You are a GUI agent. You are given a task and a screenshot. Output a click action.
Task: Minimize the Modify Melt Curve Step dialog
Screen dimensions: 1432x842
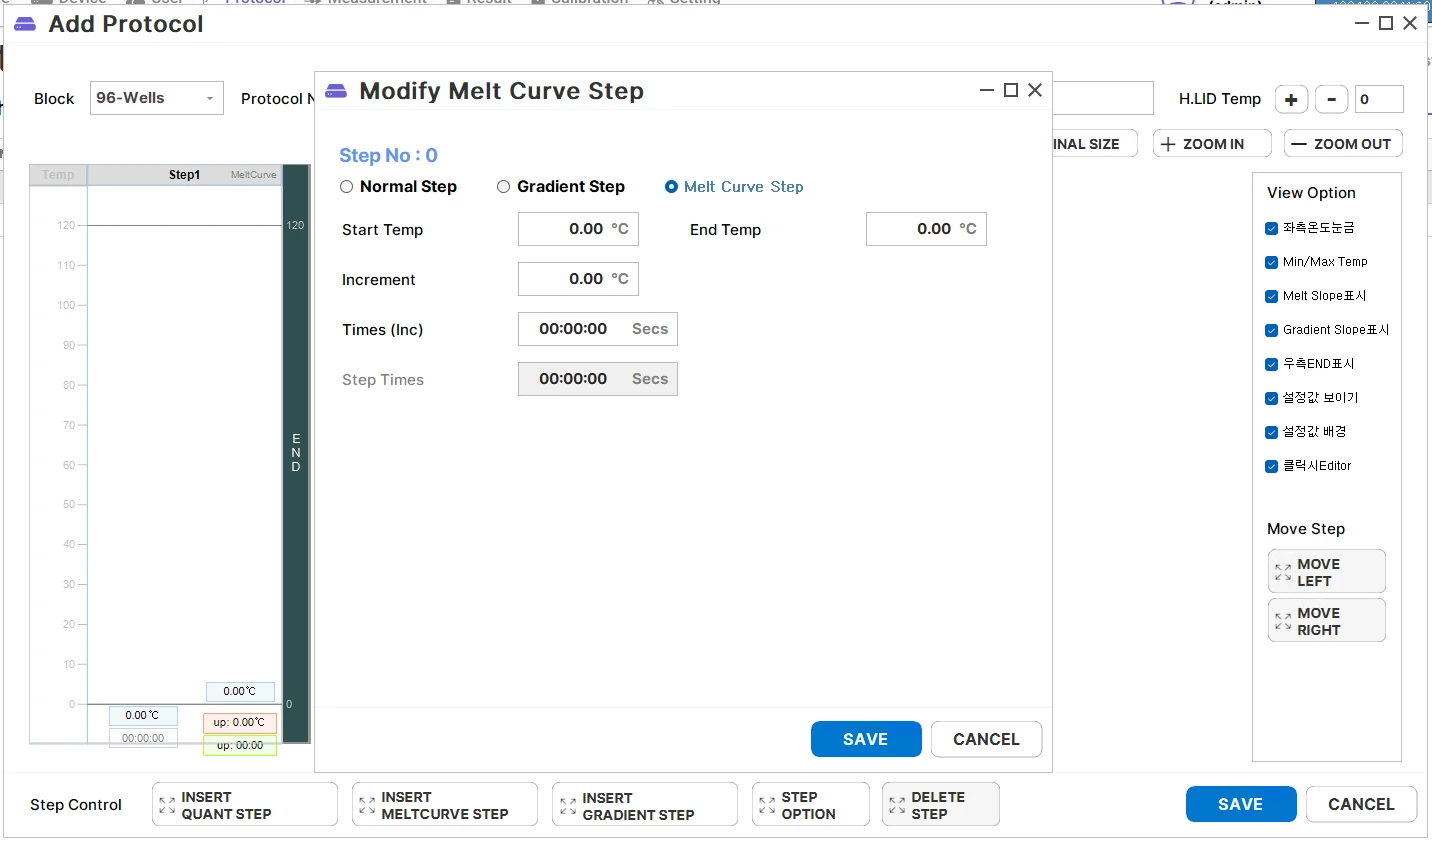point(987,90)
